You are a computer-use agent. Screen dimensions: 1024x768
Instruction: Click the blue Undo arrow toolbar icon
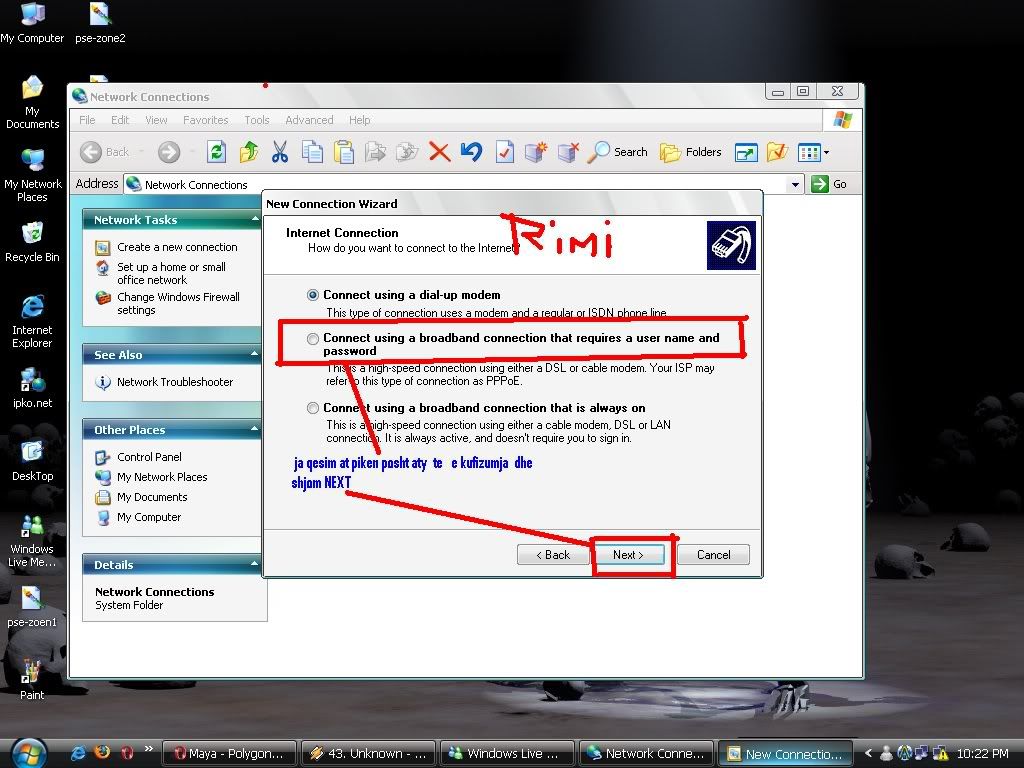click(472, 152)
